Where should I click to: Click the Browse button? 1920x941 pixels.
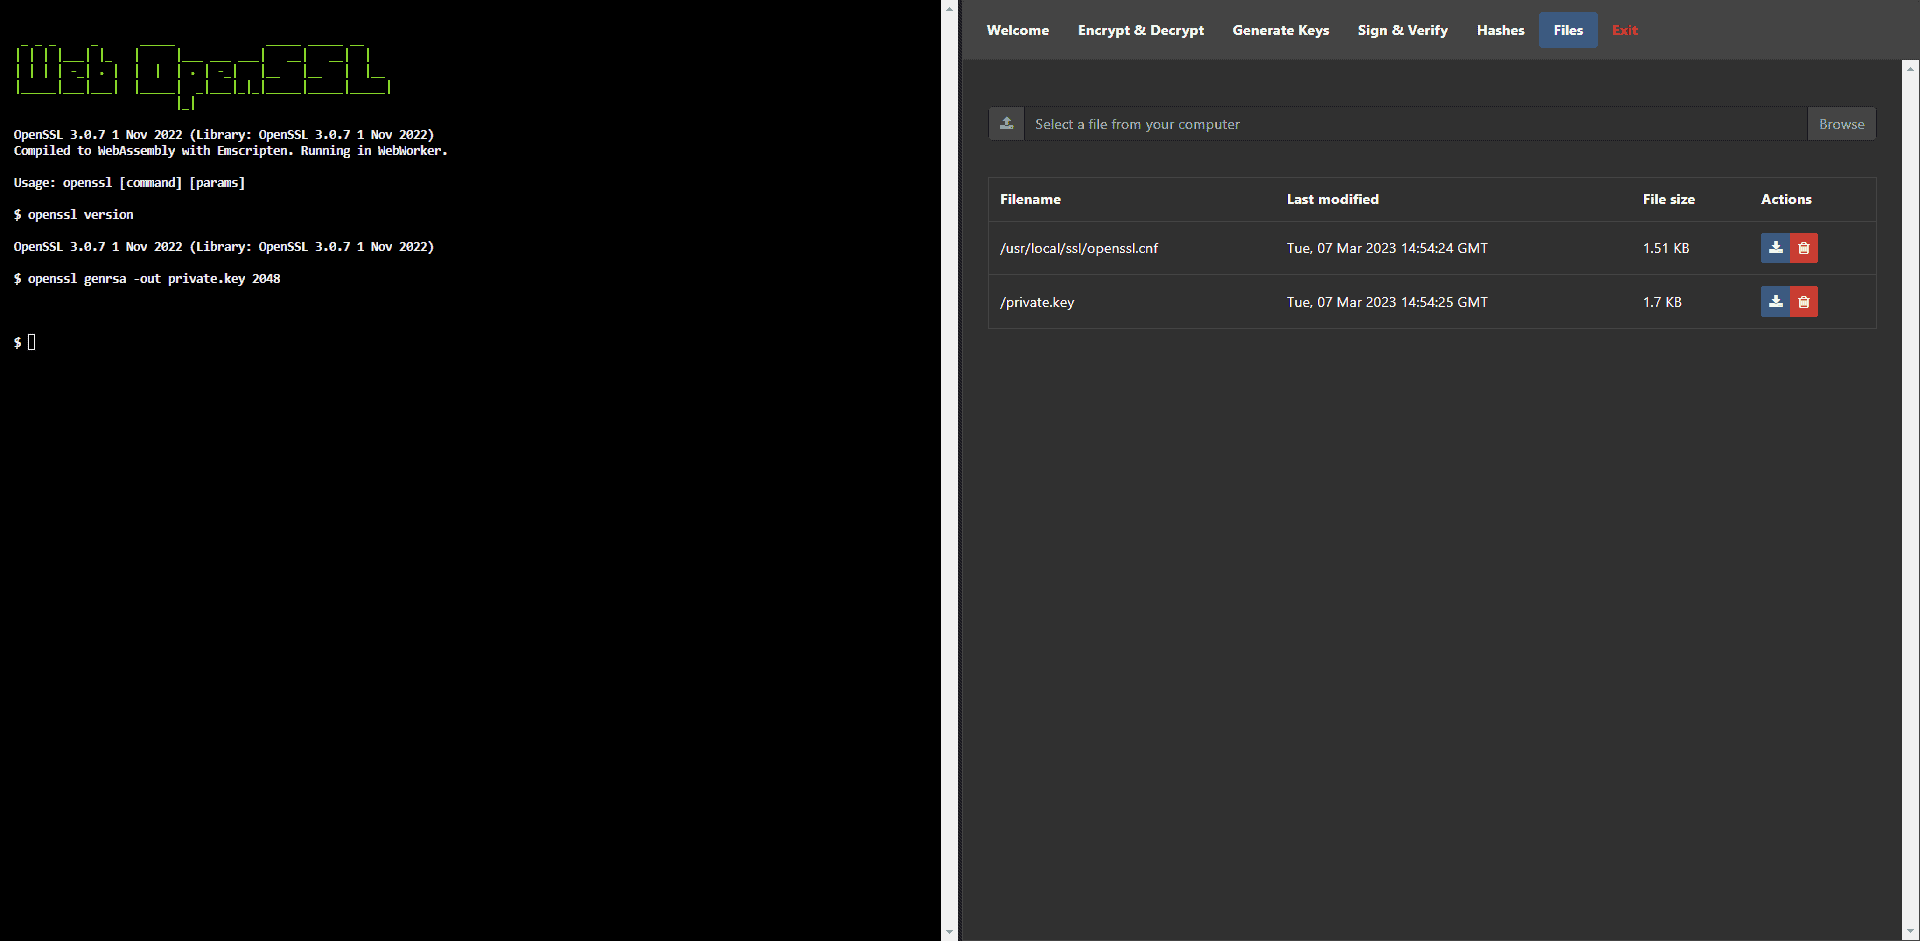[1842, 124]
